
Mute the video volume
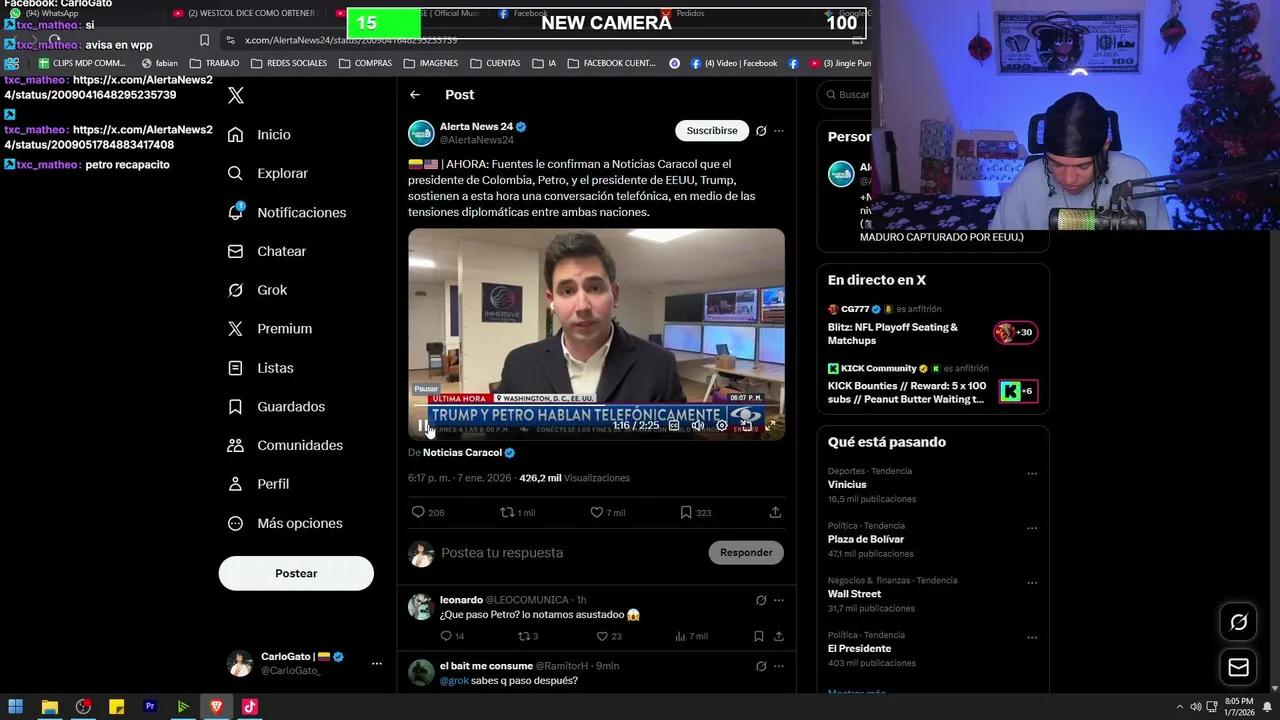698,426
